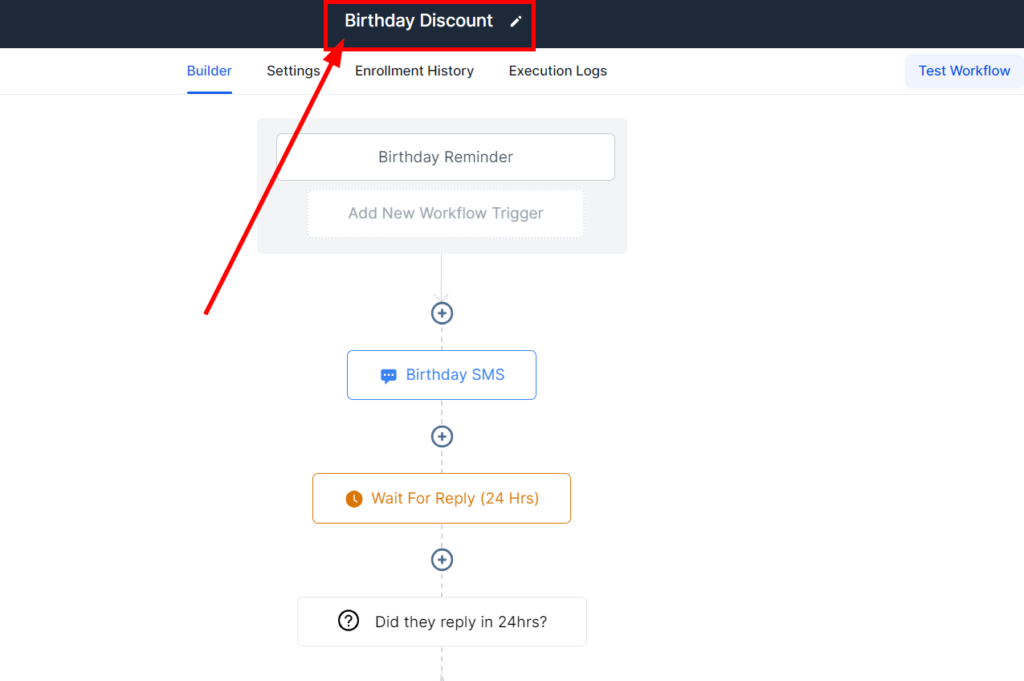The height and width of the screenshot is (681, 1024).
Task: Click Add New Workflow Trigger
Action: 445,213
